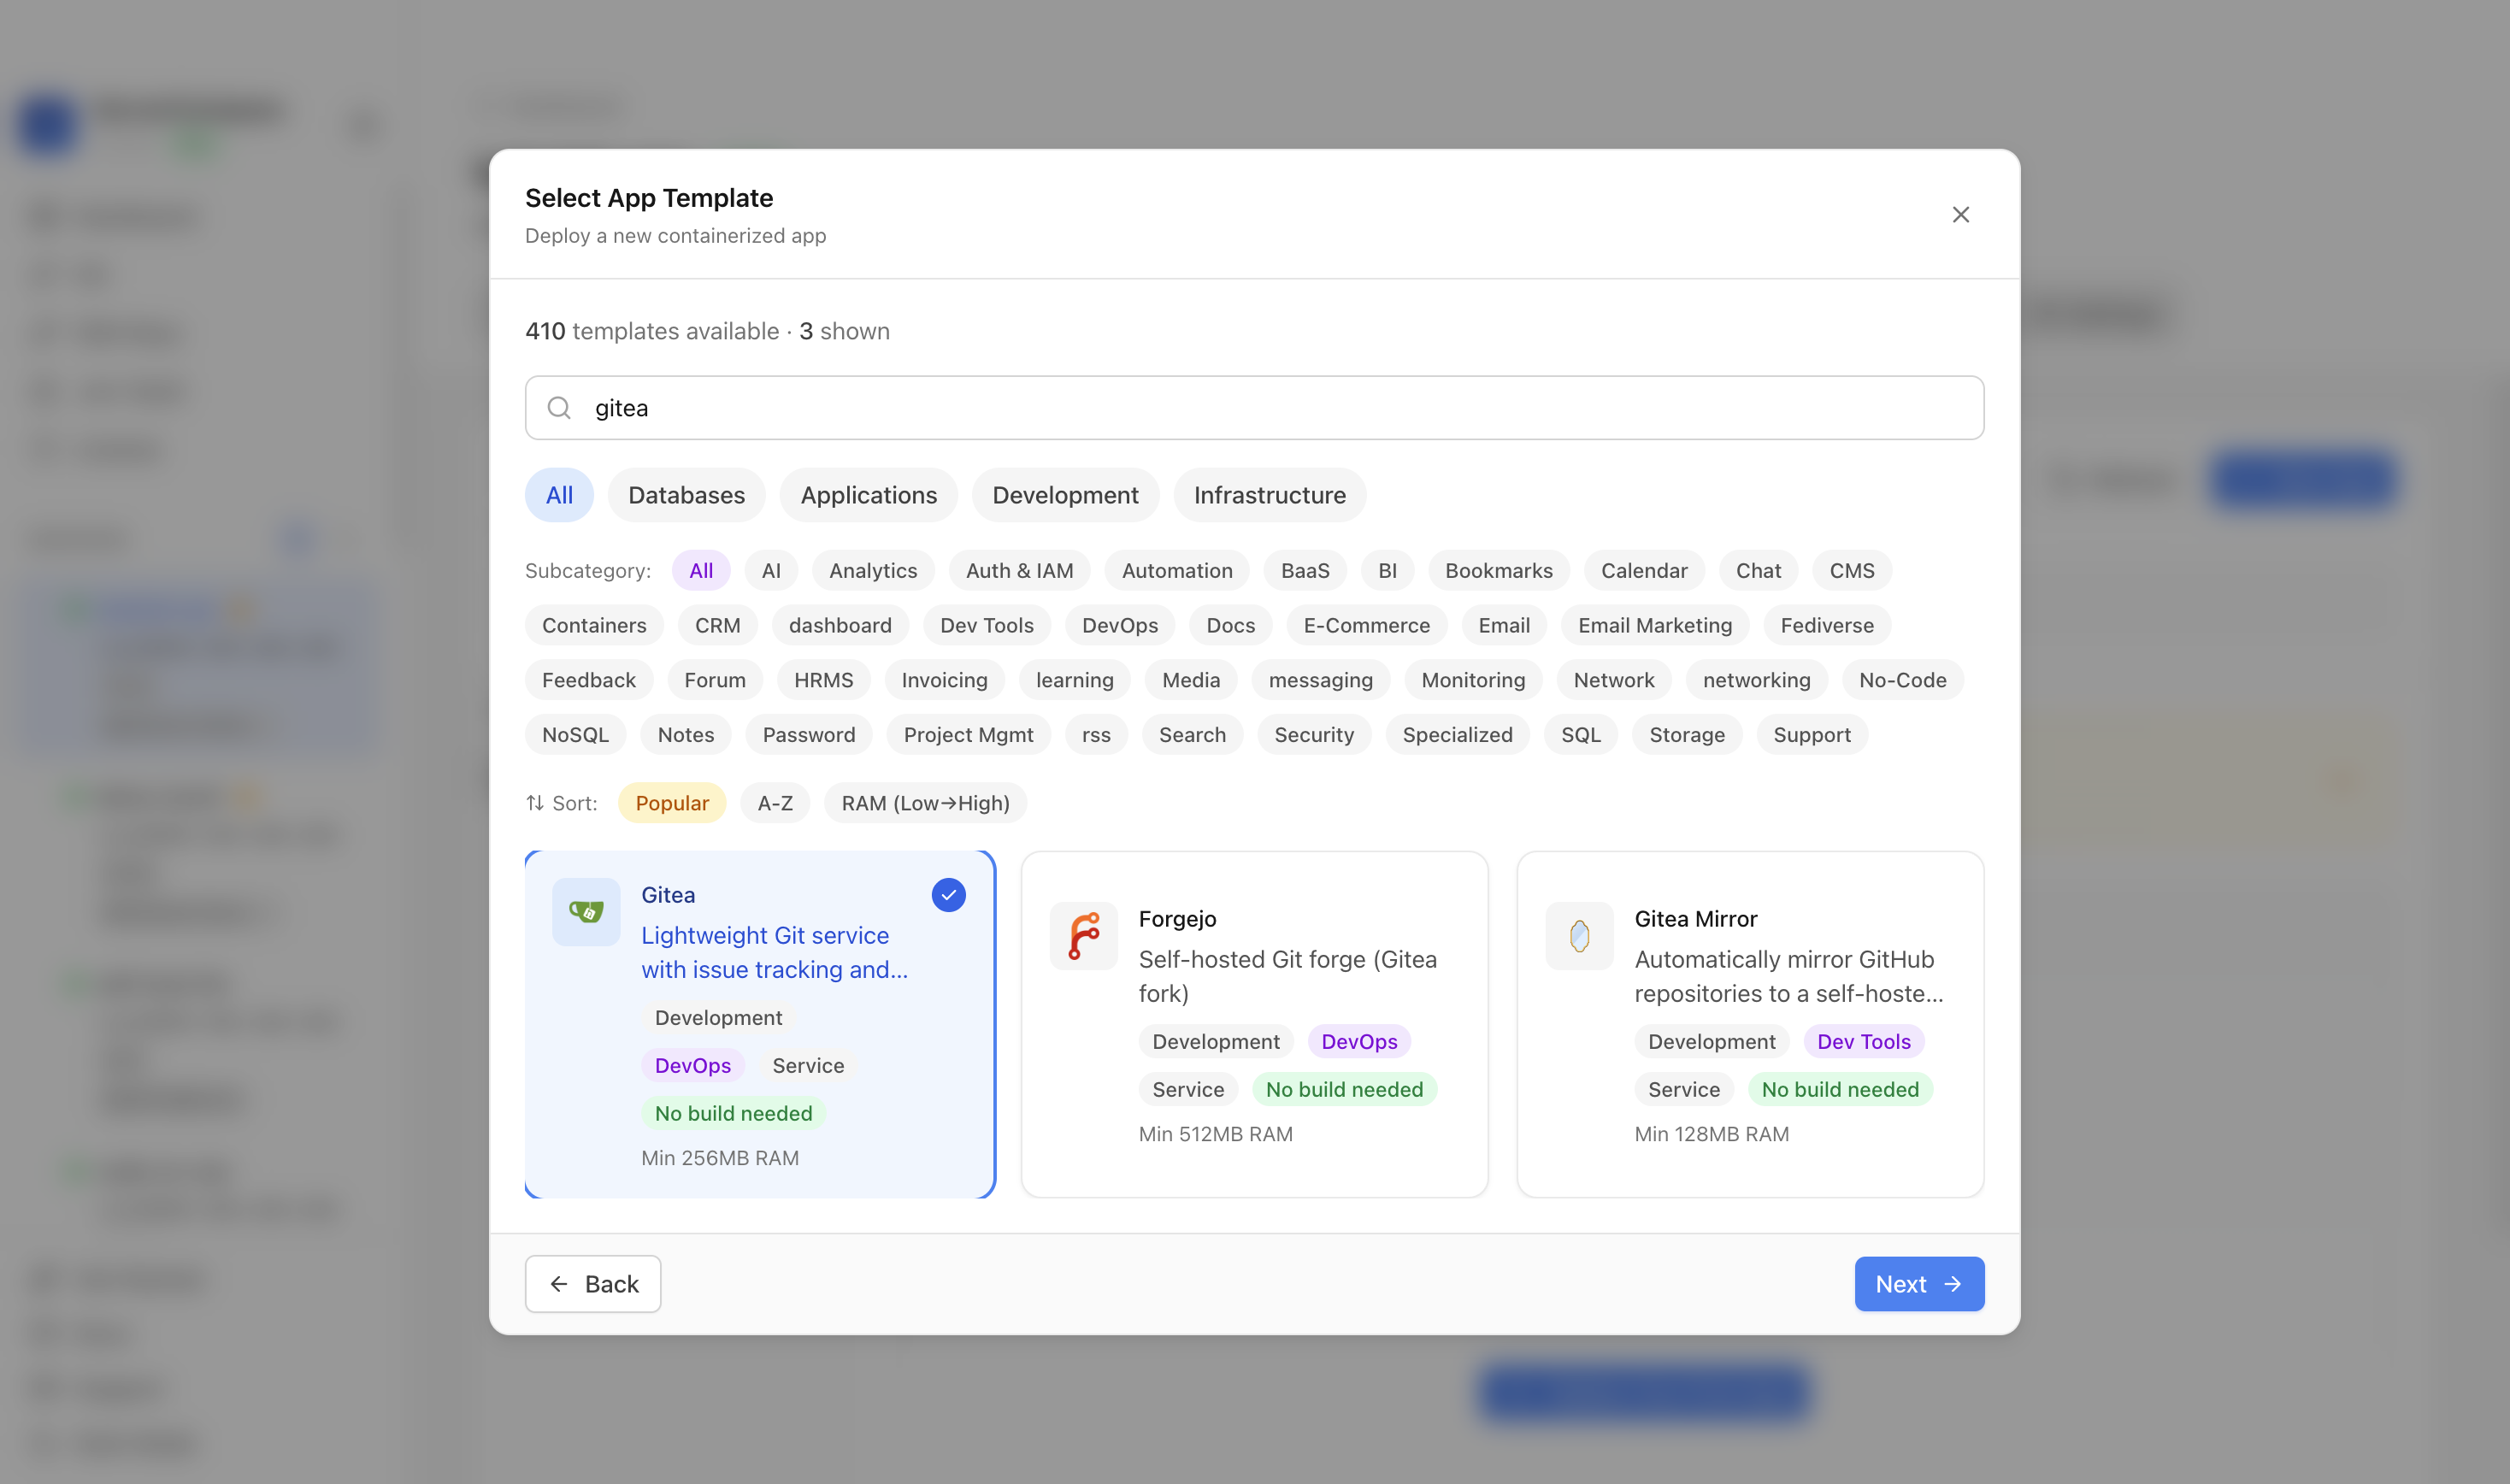Image resolution: width=2510 pixels, height=1484 pixels.
Task: Sort templates A-Z
Action: [x=775, y=803]
